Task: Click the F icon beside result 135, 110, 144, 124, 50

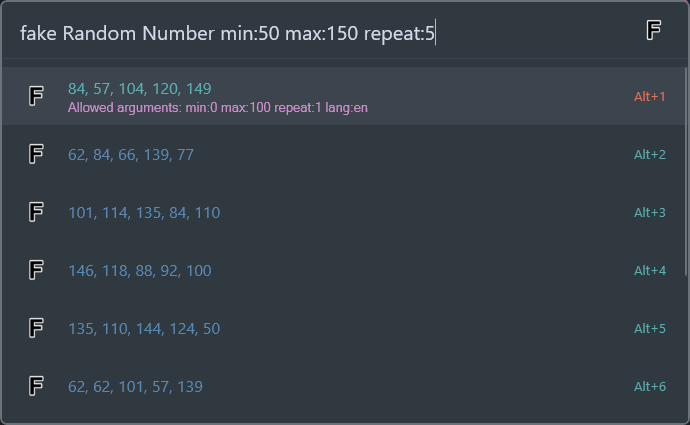Action: coord(36,328)
